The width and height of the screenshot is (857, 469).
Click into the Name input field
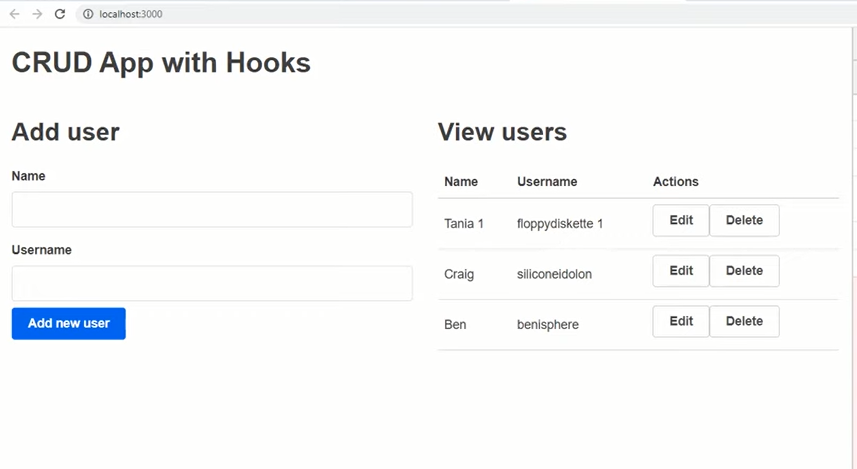212,210
